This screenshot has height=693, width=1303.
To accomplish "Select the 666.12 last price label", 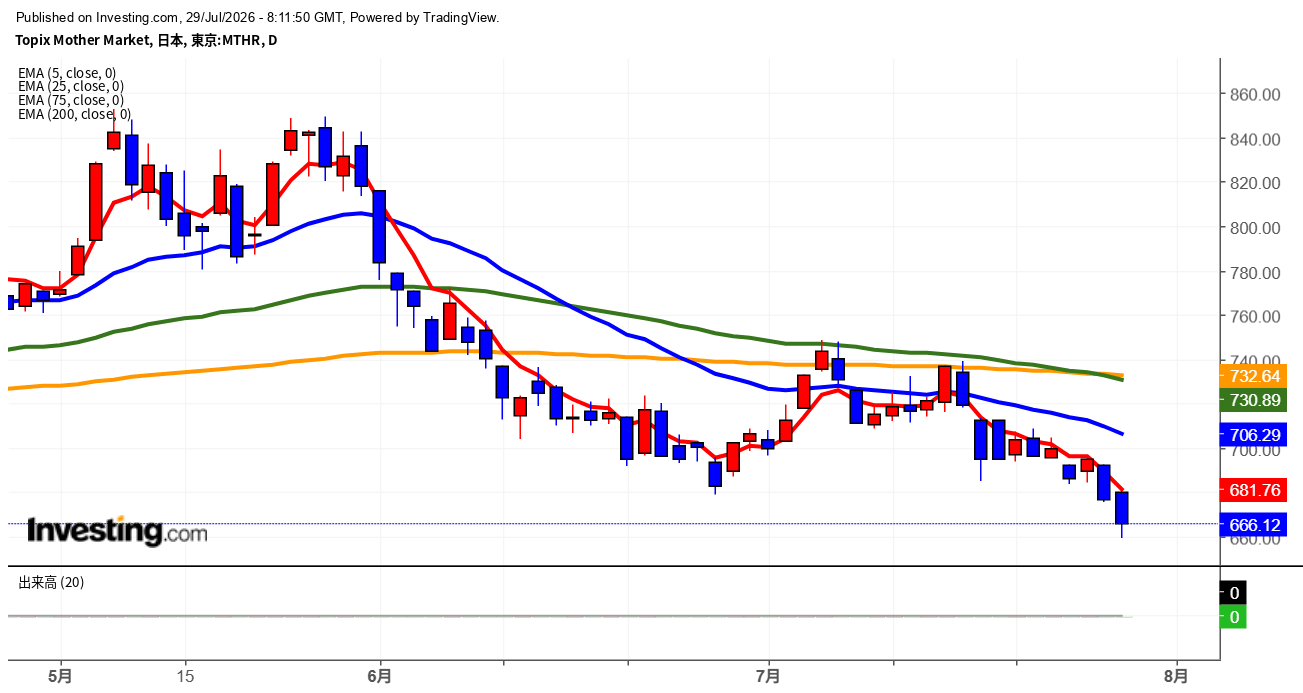I will pos(1253,525).
